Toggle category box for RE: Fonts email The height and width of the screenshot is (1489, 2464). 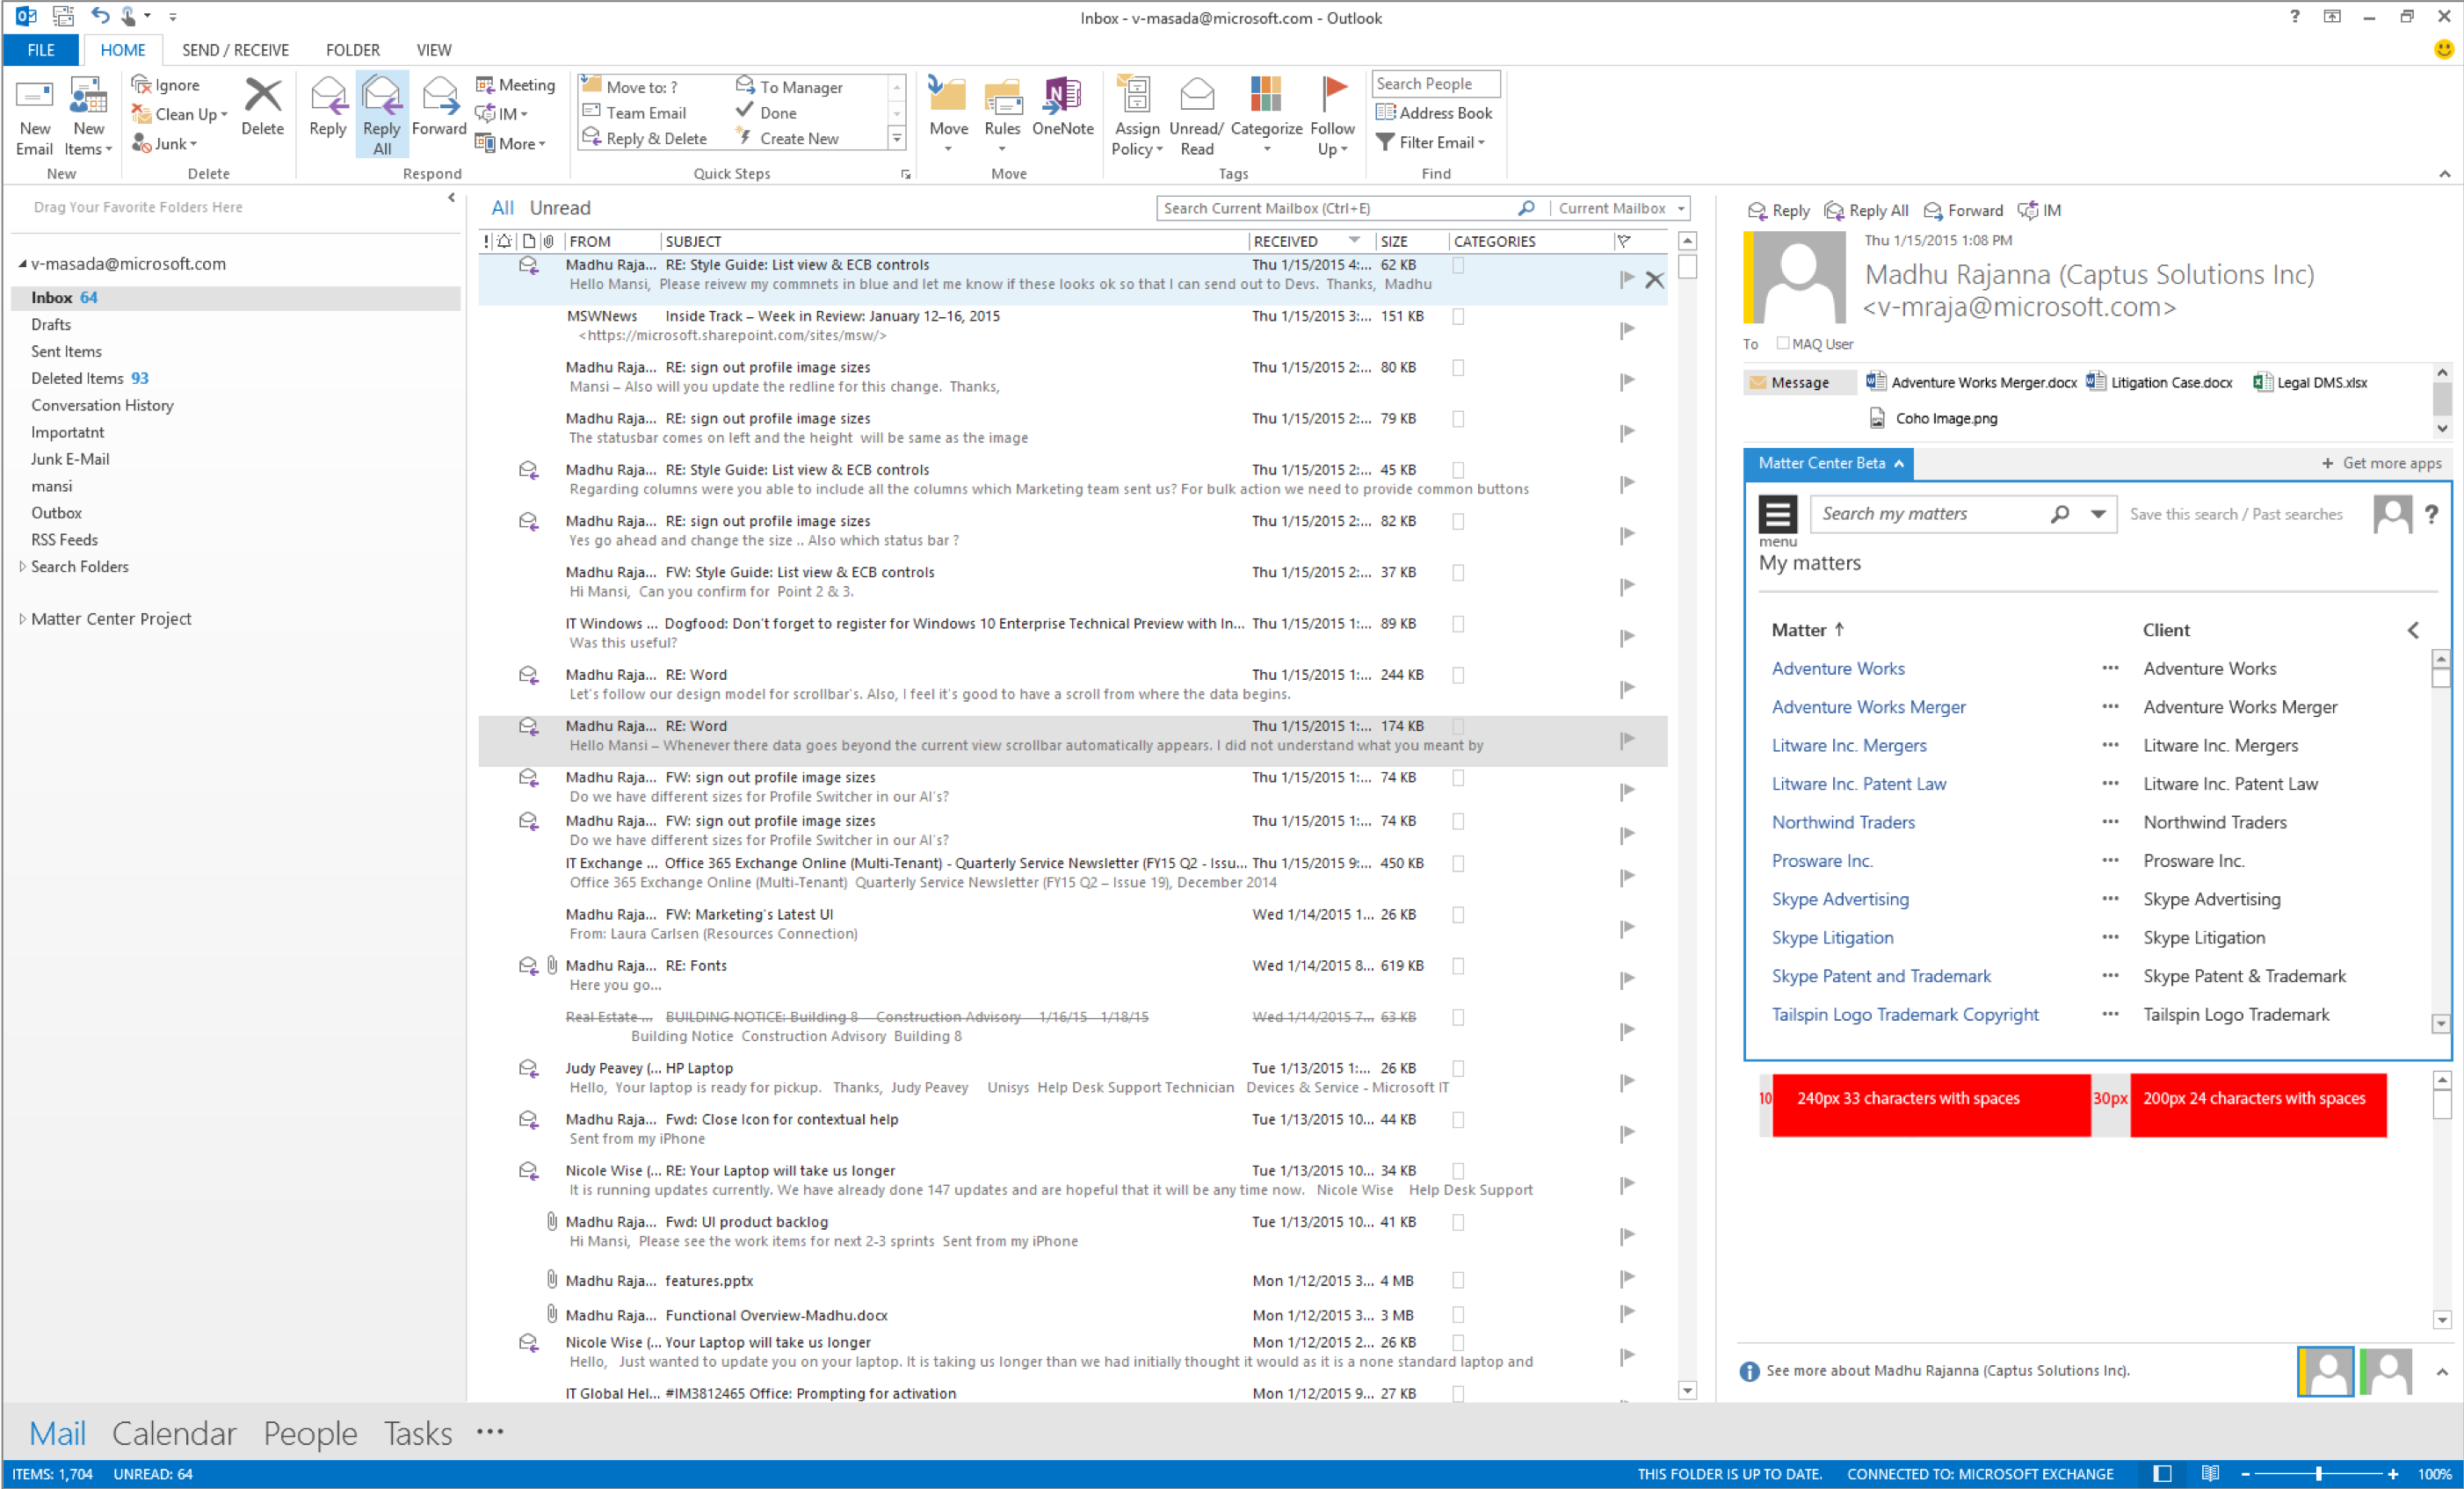1458,966
